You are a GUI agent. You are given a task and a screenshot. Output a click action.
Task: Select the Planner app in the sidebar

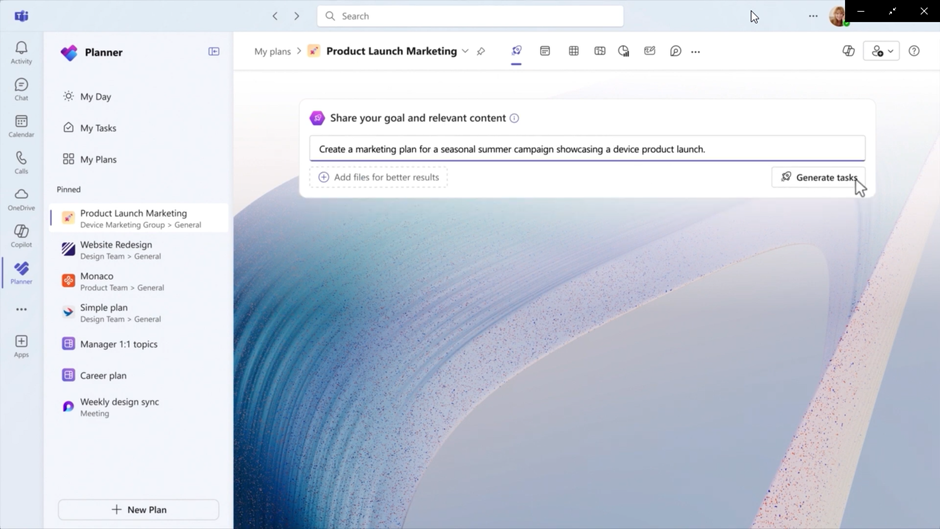[x=21, y=273]
